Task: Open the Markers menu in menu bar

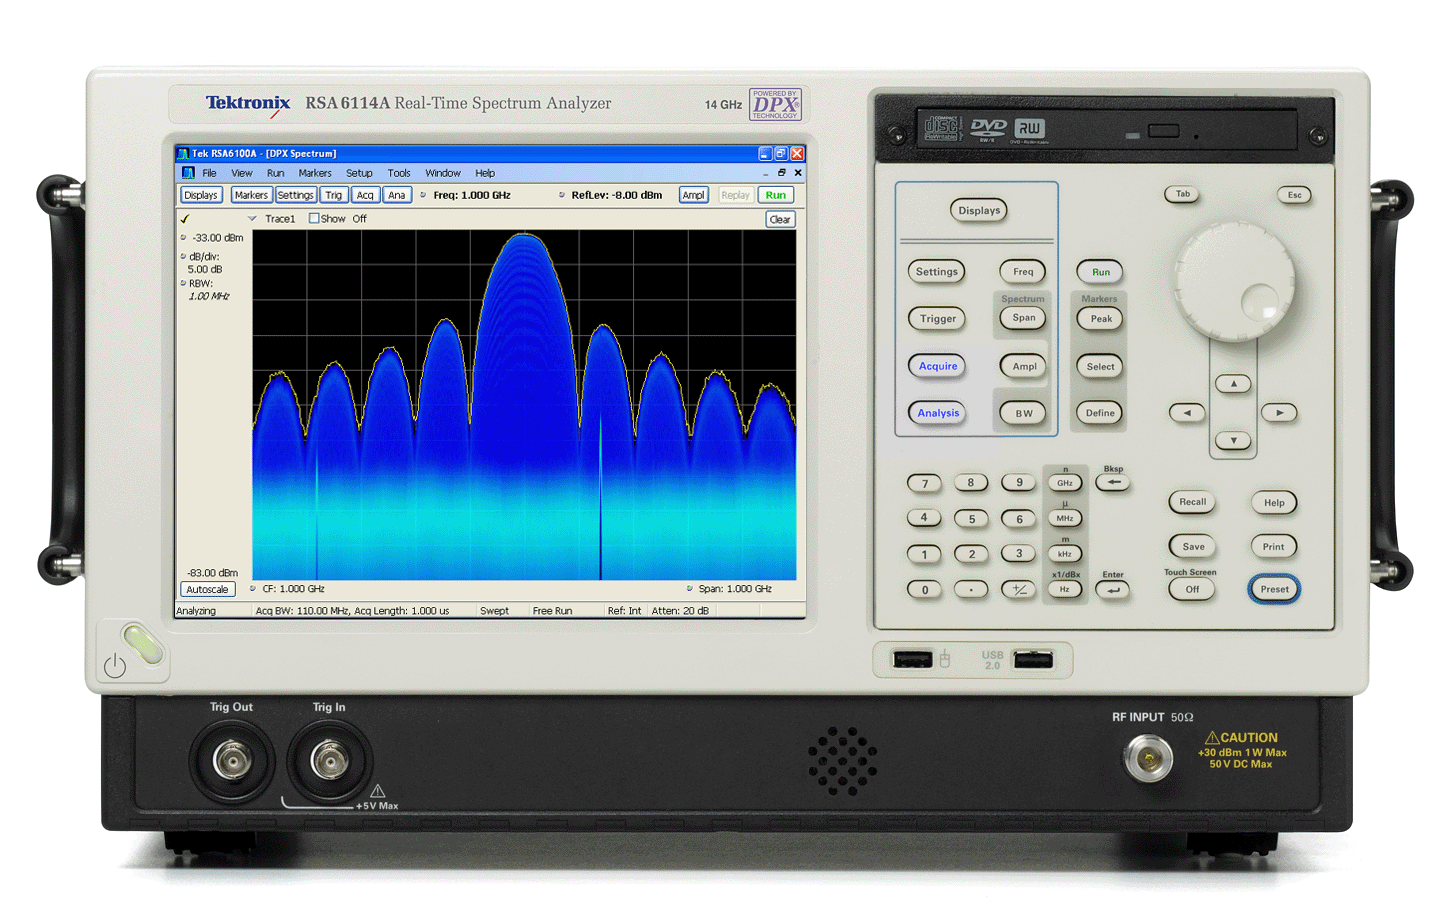Action: (315, 173)
